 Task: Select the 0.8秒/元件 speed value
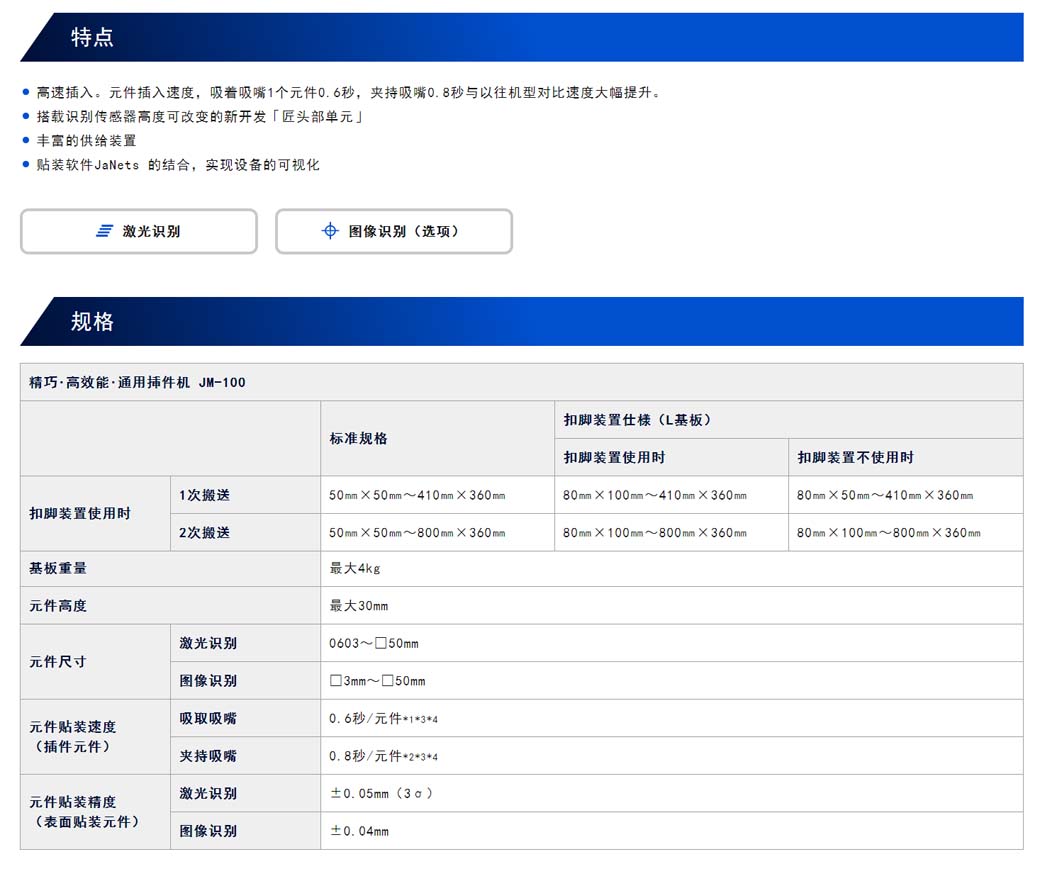click(383, 756)
